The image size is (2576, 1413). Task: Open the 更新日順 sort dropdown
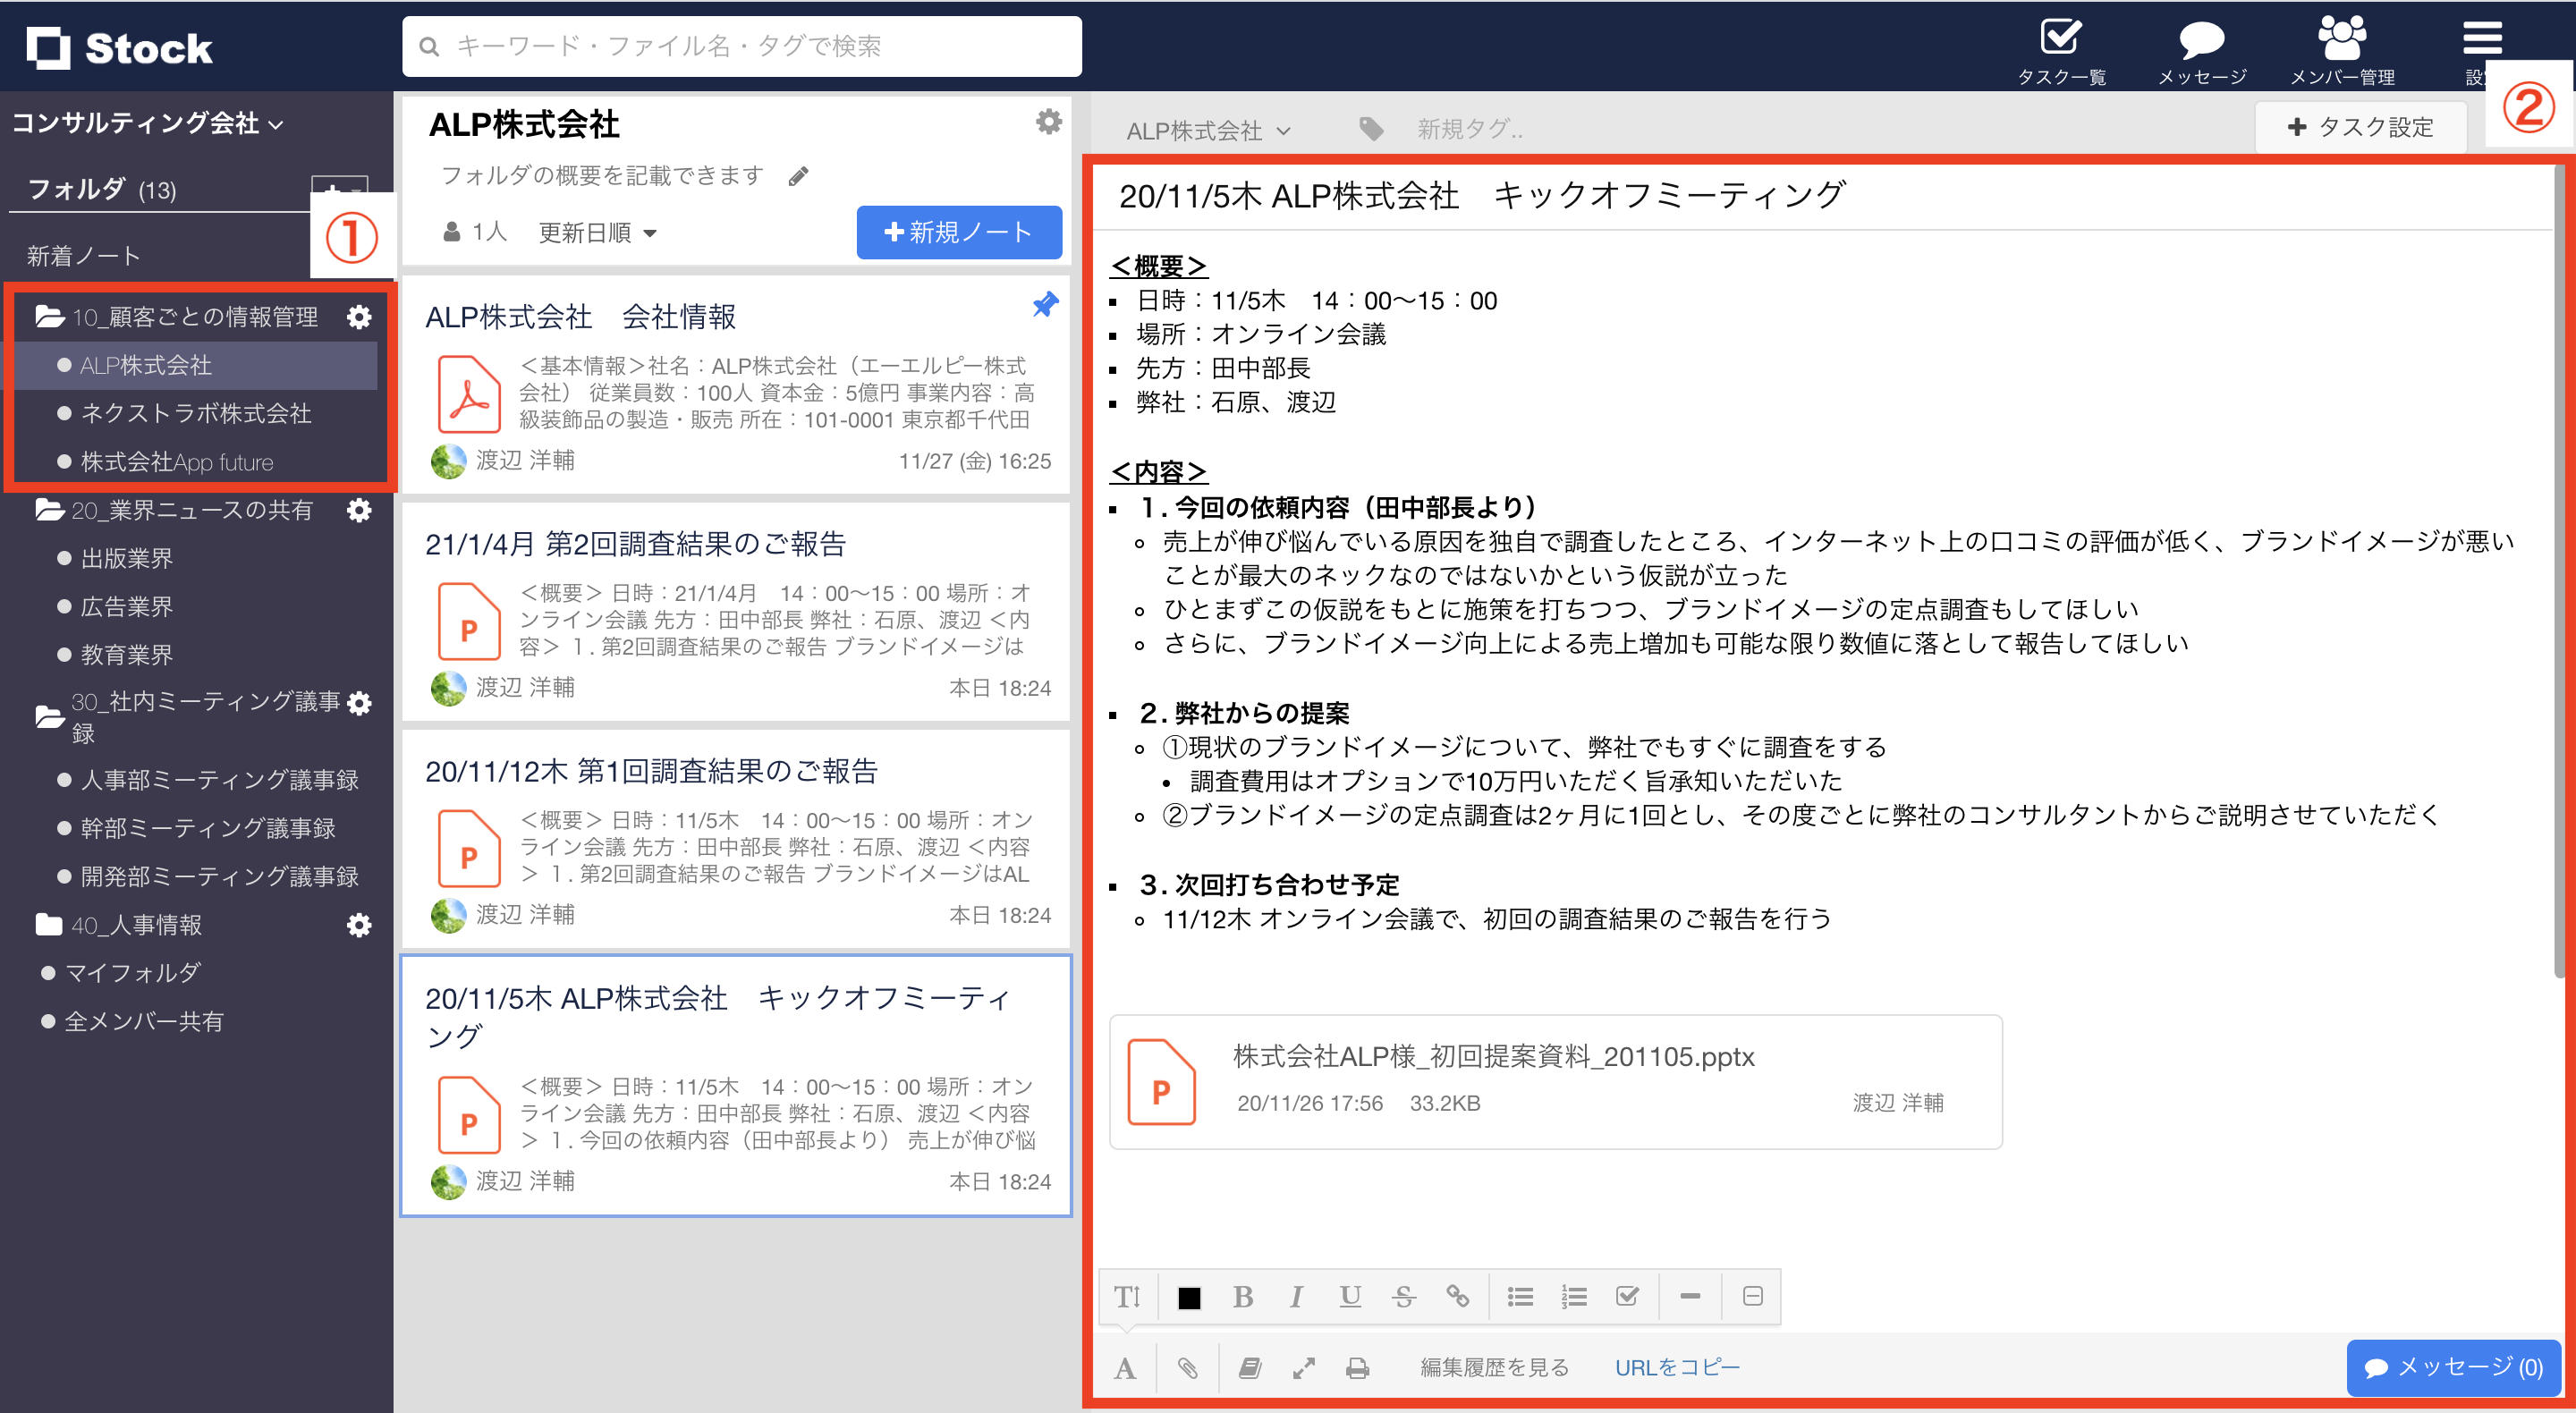tap(597, 233)
